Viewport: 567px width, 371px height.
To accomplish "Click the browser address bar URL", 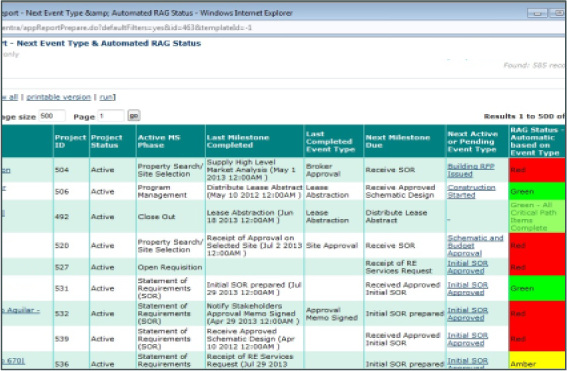I will pos(127,28).
